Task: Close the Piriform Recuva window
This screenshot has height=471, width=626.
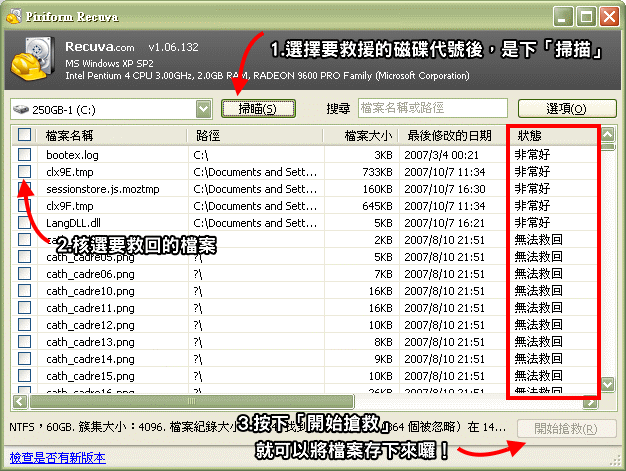Action: coord(609,17)
